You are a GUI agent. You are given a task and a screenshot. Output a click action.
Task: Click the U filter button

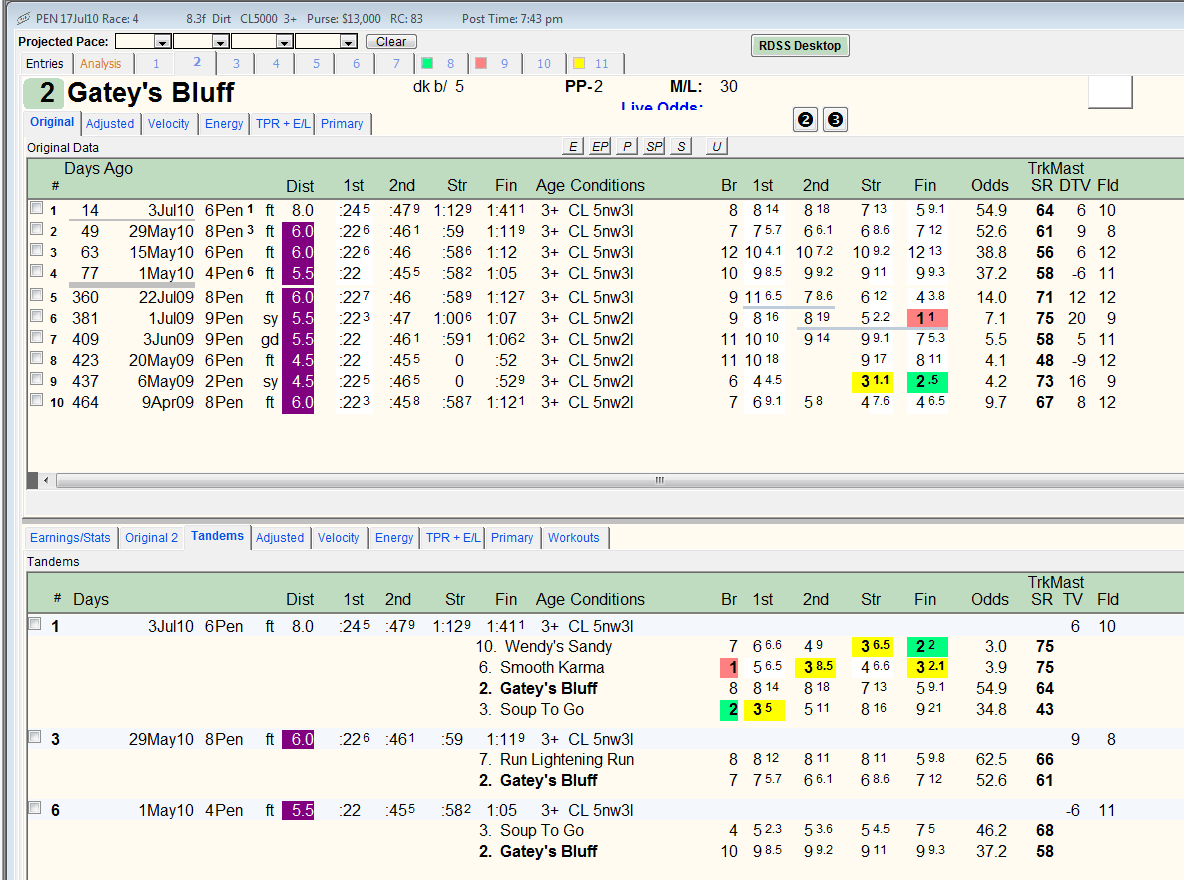pos(716,146)
